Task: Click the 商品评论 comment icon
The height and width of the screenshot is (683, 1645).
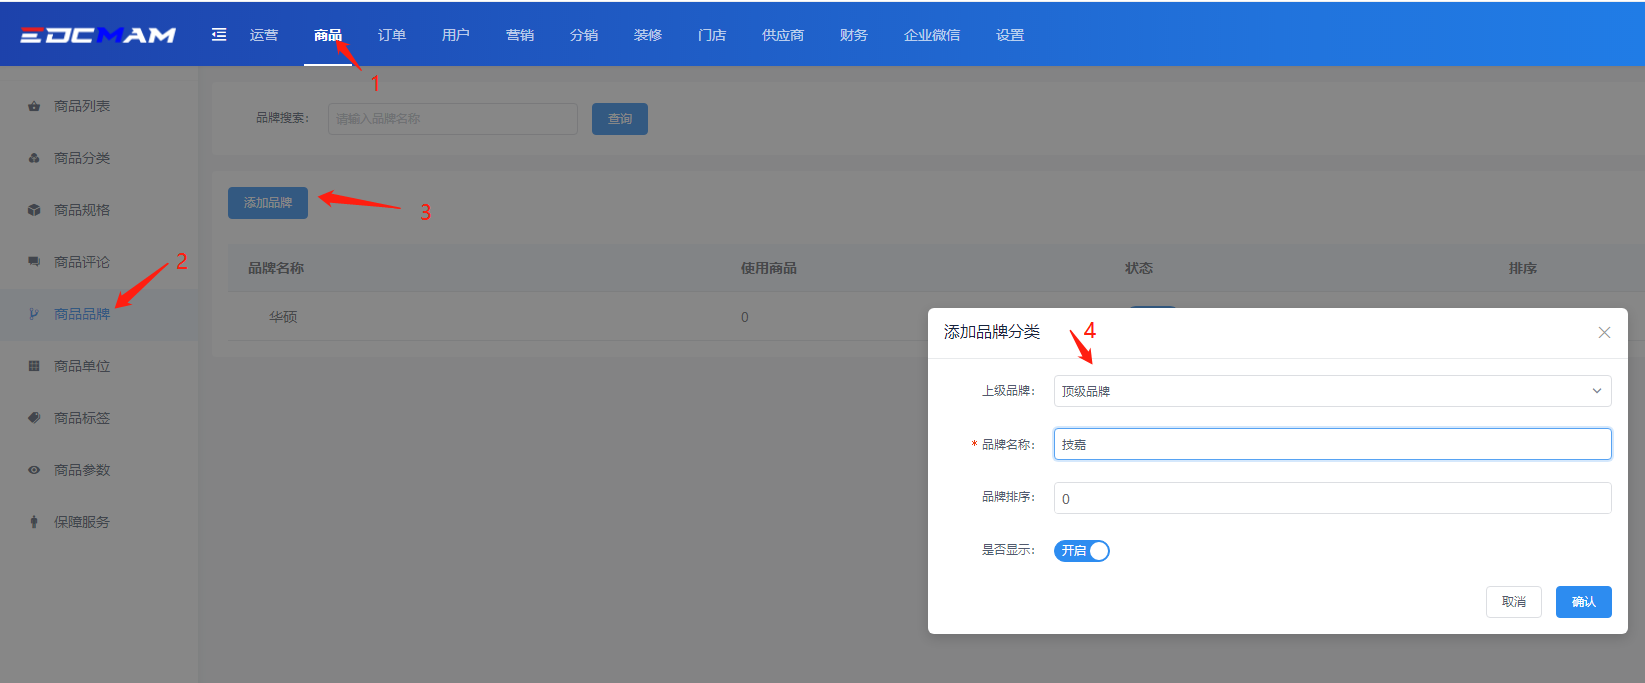Action: pyautogui.click(x=34, y=262)
